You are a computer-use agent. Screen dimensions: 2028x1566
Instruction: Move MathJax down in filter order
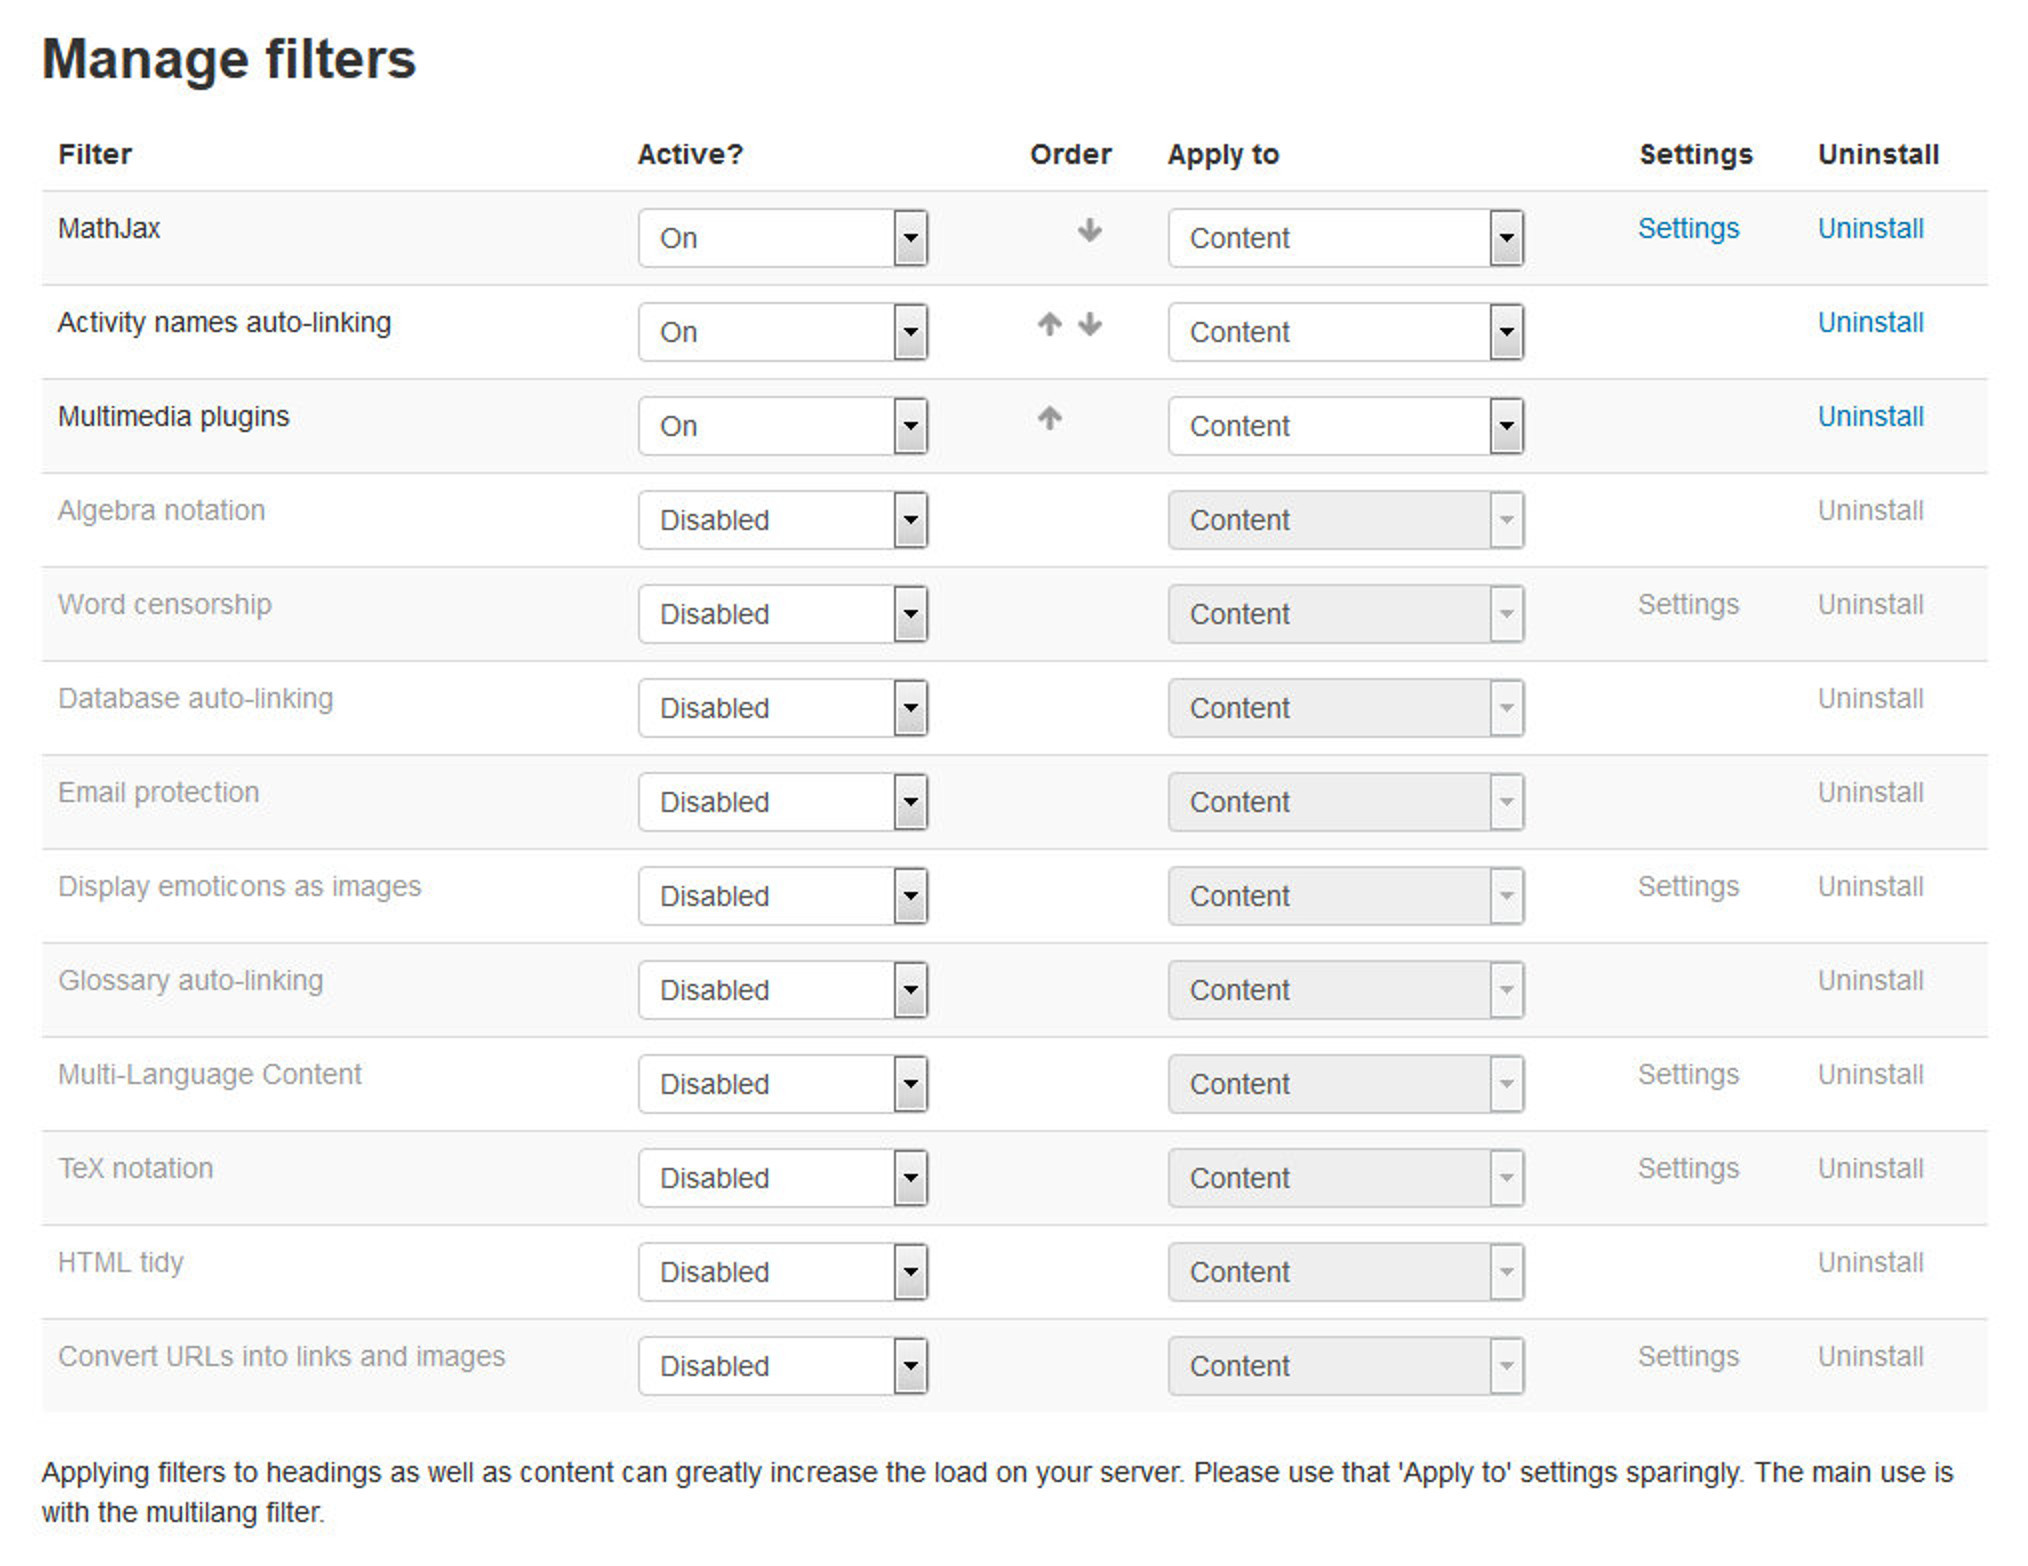1089,233
